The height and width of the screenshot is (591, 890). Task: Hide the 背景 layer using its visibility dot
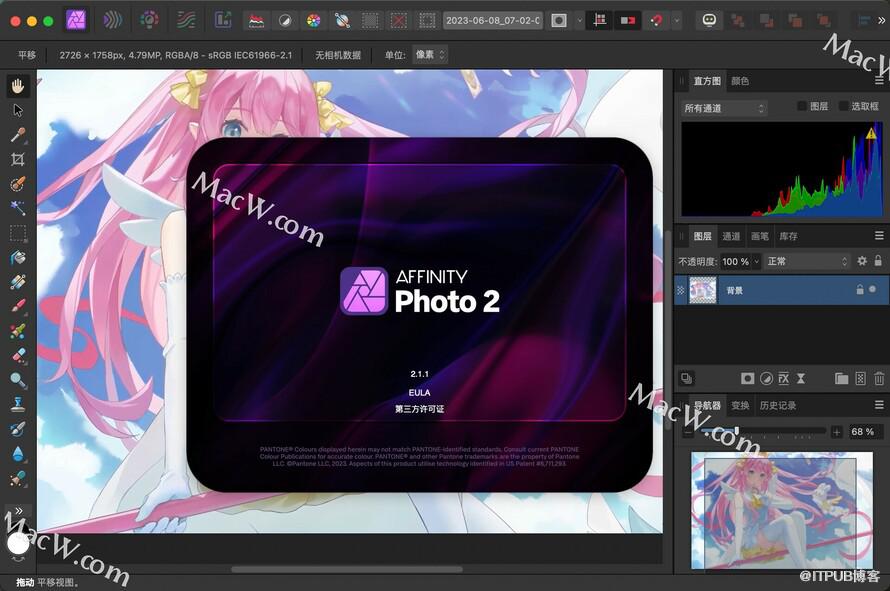(x=872, y=290)
